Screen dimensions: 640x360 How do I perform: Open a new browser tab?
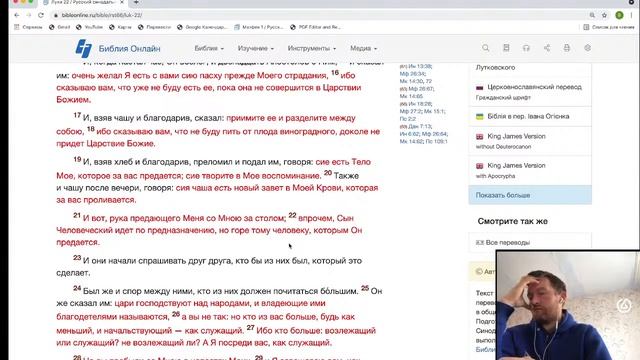[136, 2]
